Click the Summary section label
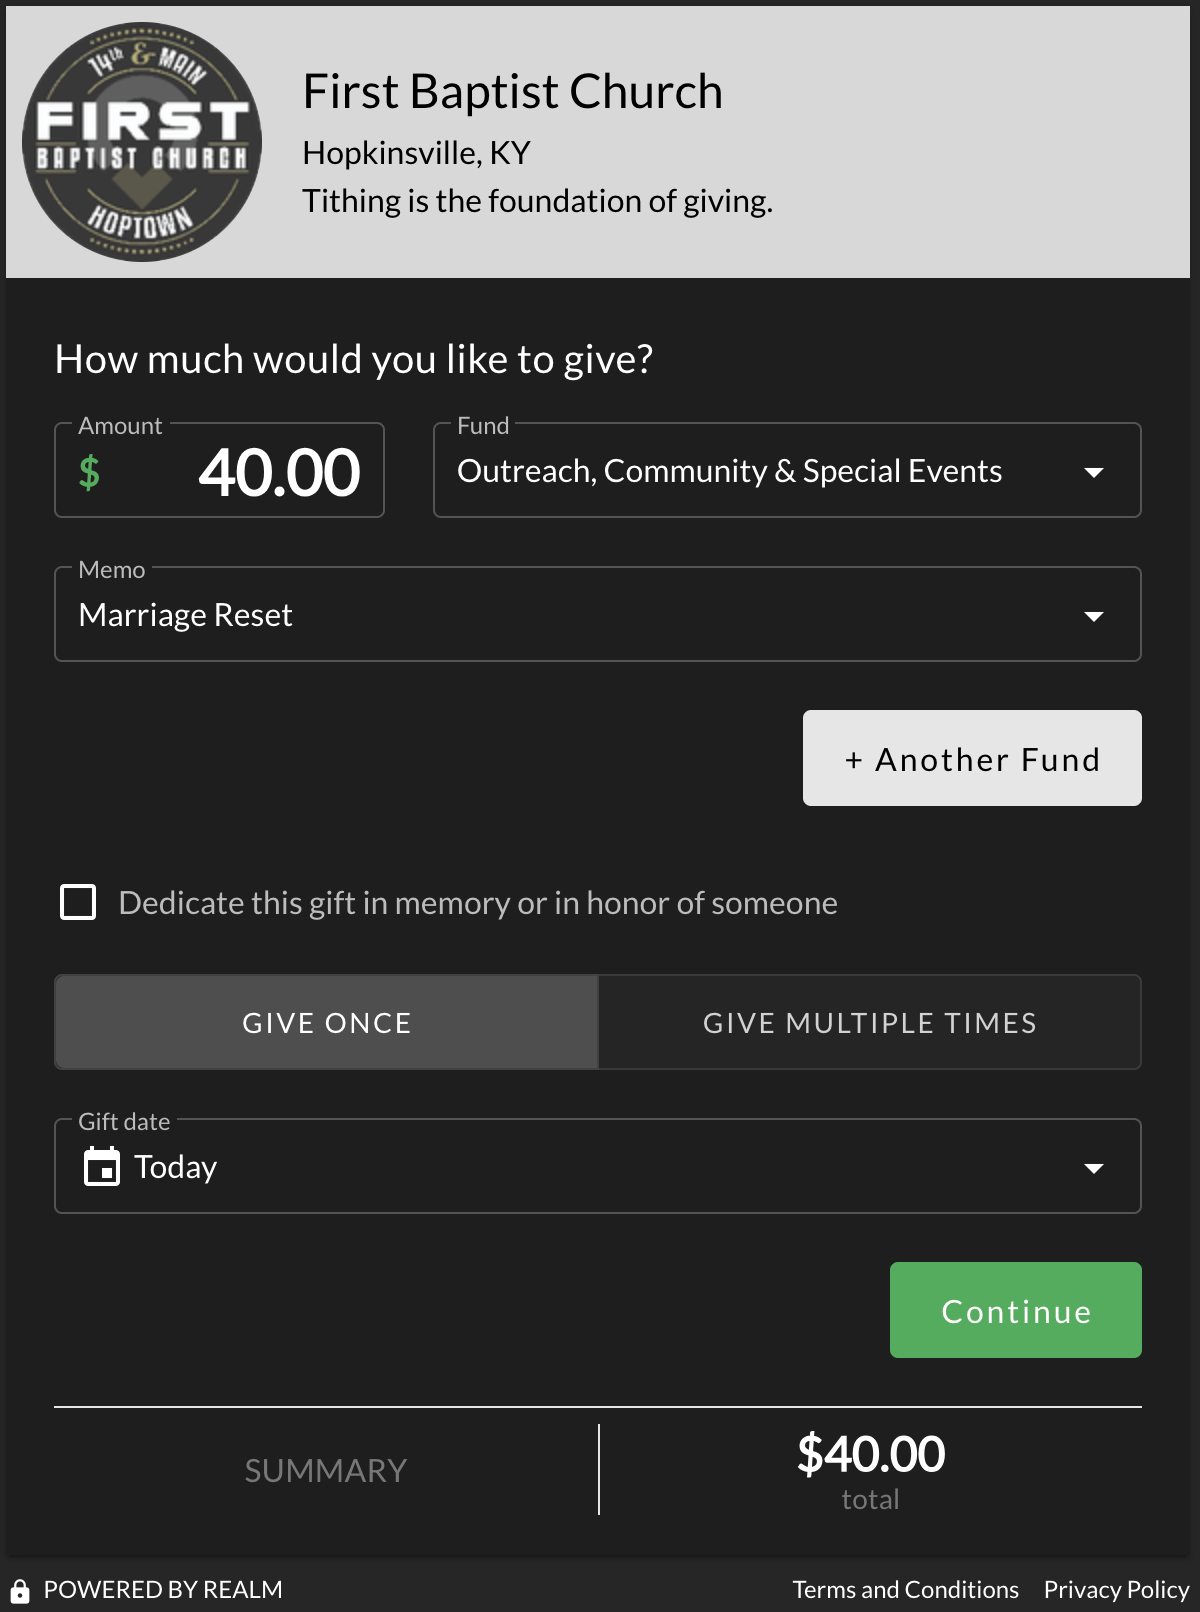The image size is (1200, 1612). pyautogui.click(x=326, y=1471)
